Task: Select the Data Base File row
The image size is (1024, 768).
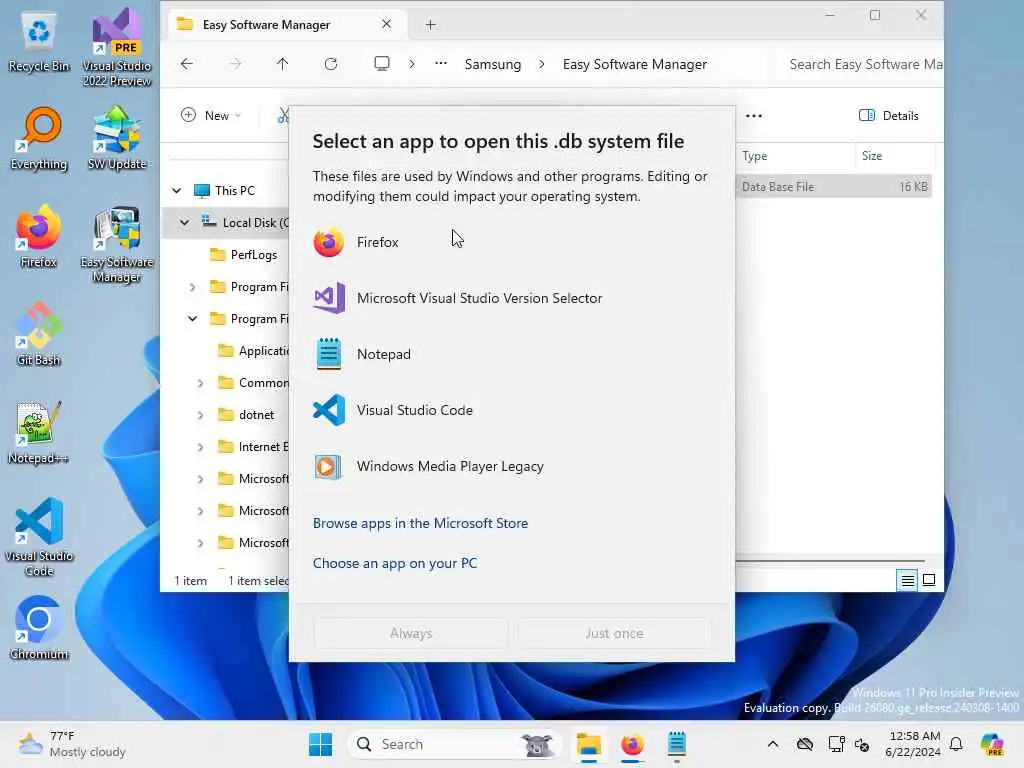Action: pyautogui.click(x=833, y=187)
